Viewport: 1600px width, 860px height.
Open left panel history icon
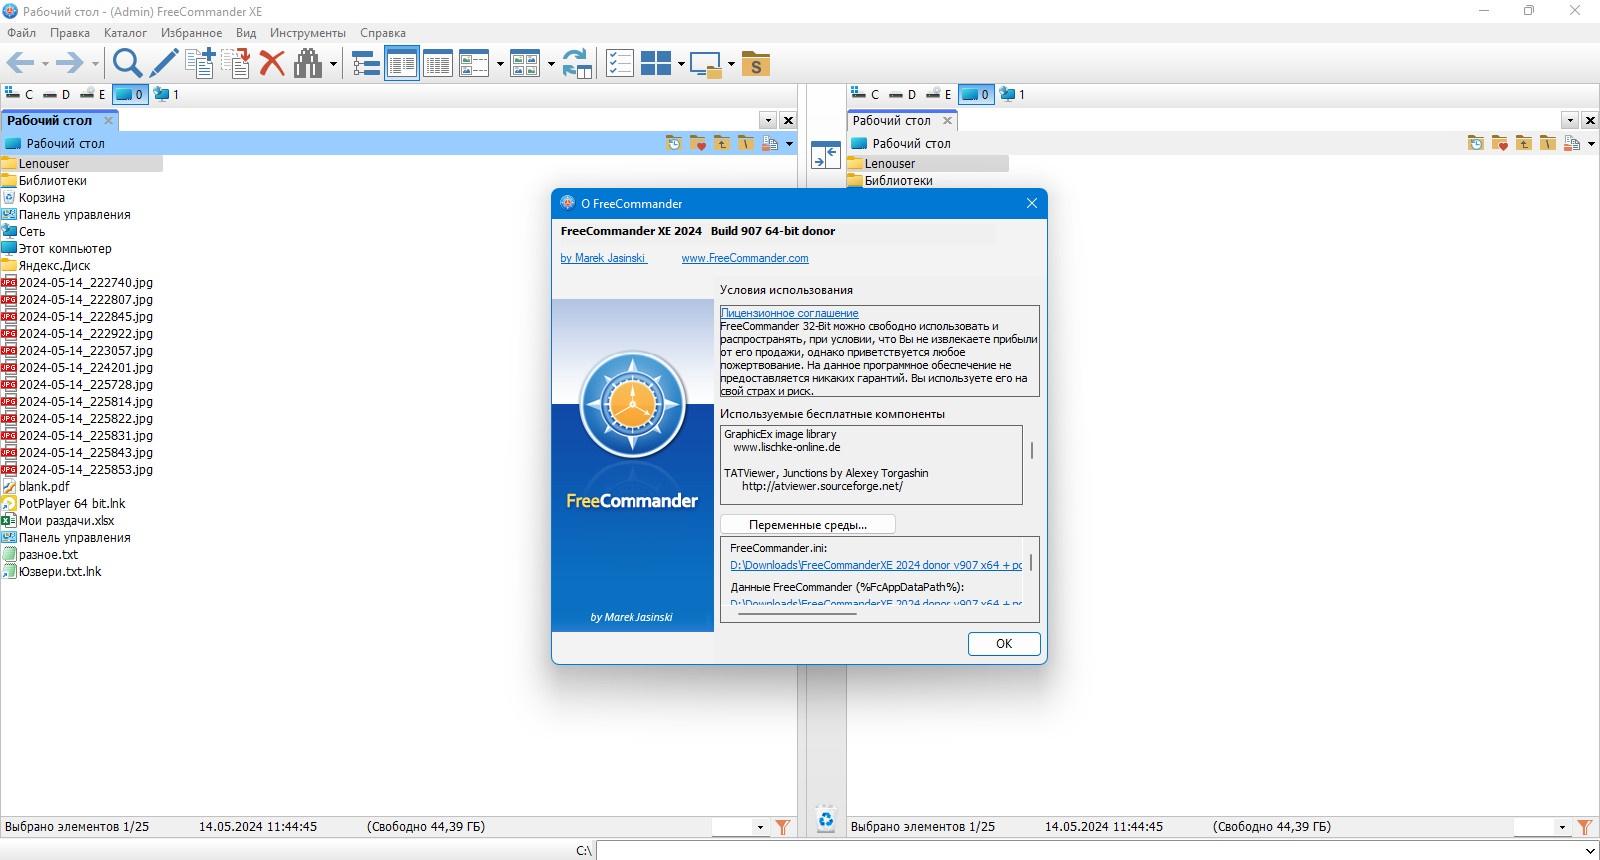(674, 143)
